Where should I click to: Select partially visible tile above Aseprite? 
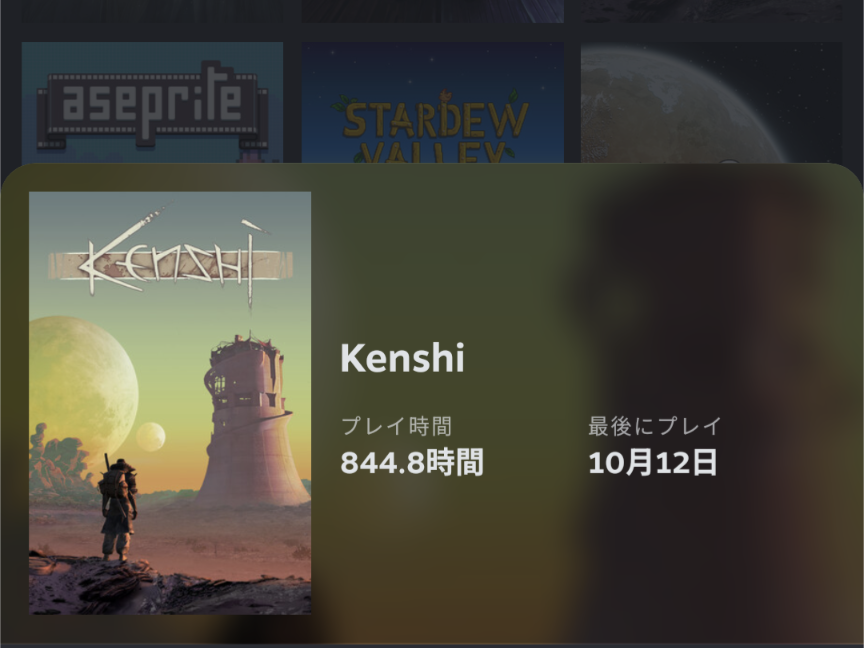coord(152,11)
